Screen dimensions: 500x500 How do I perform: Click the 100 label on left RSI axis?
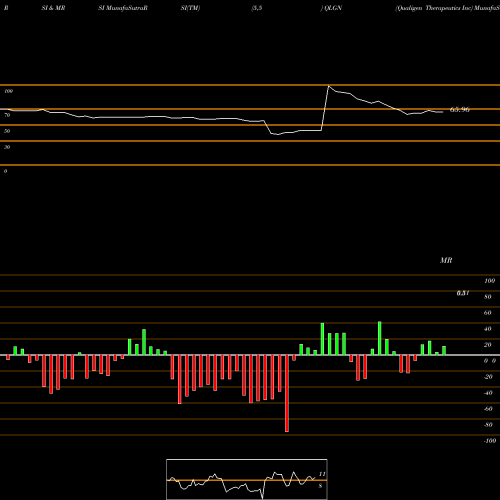pyautogui.click(x=8, y=91)
